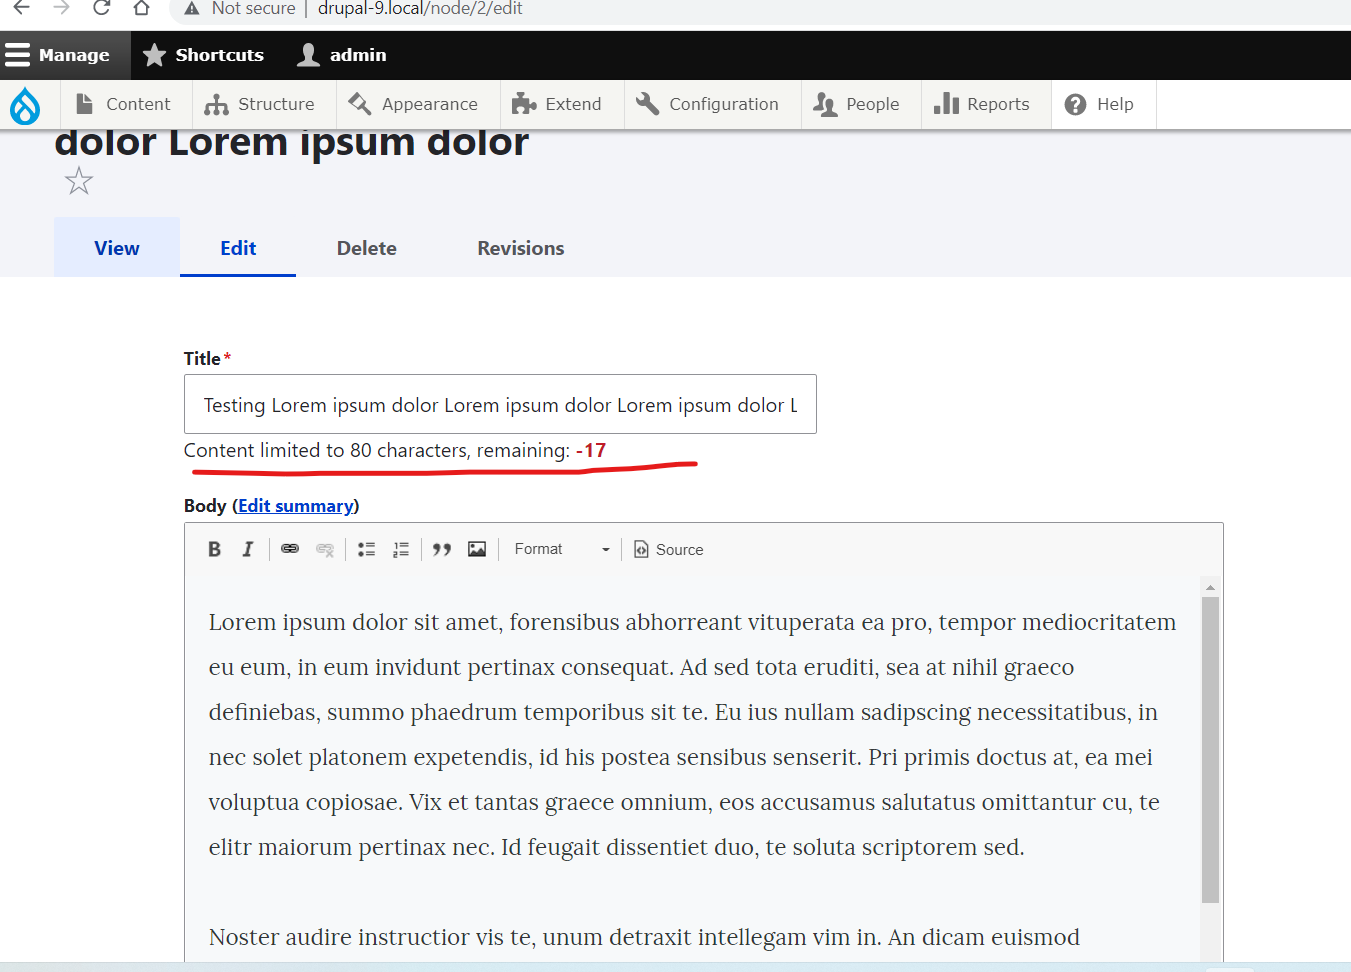Toggle the numbered list
This screenshot has height=972, width=1351.
tap(400, 548)
